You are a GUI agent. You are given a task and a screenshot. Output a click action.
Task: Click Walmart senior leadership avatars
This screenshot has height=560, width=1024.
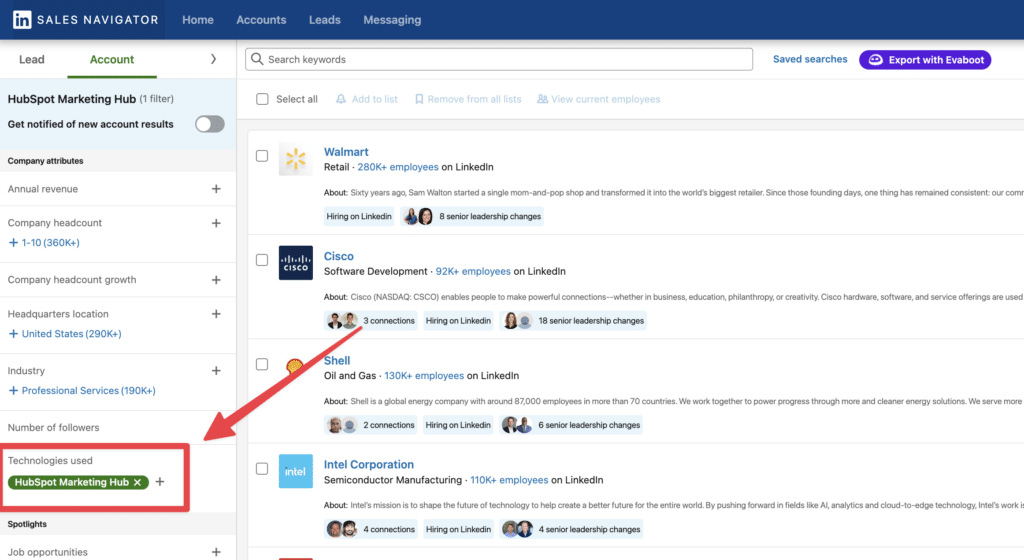pos(418,217)
